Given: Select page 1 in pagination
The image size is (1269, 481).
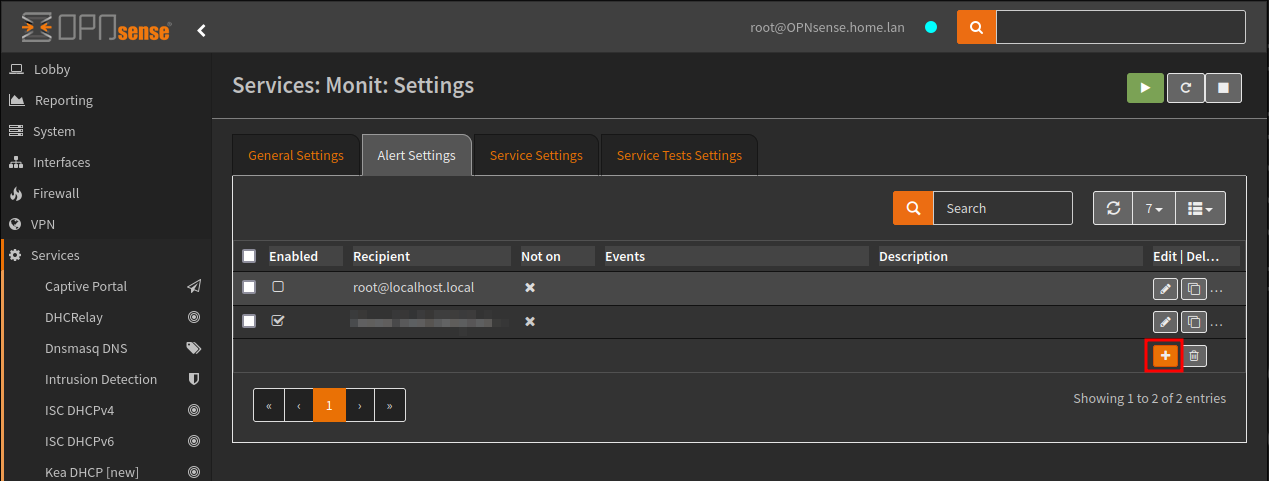Looking at the screenshot, I should (x=329, y=405).
